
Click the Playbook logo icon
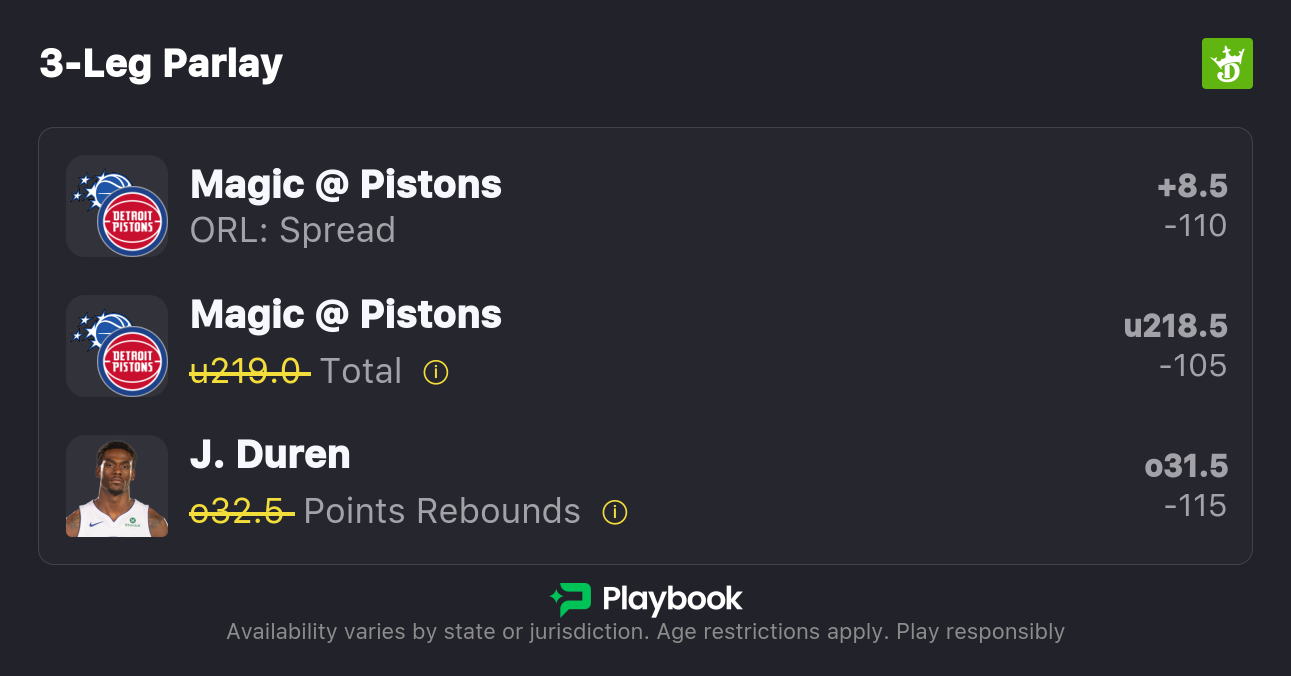(x=571, y=599)
